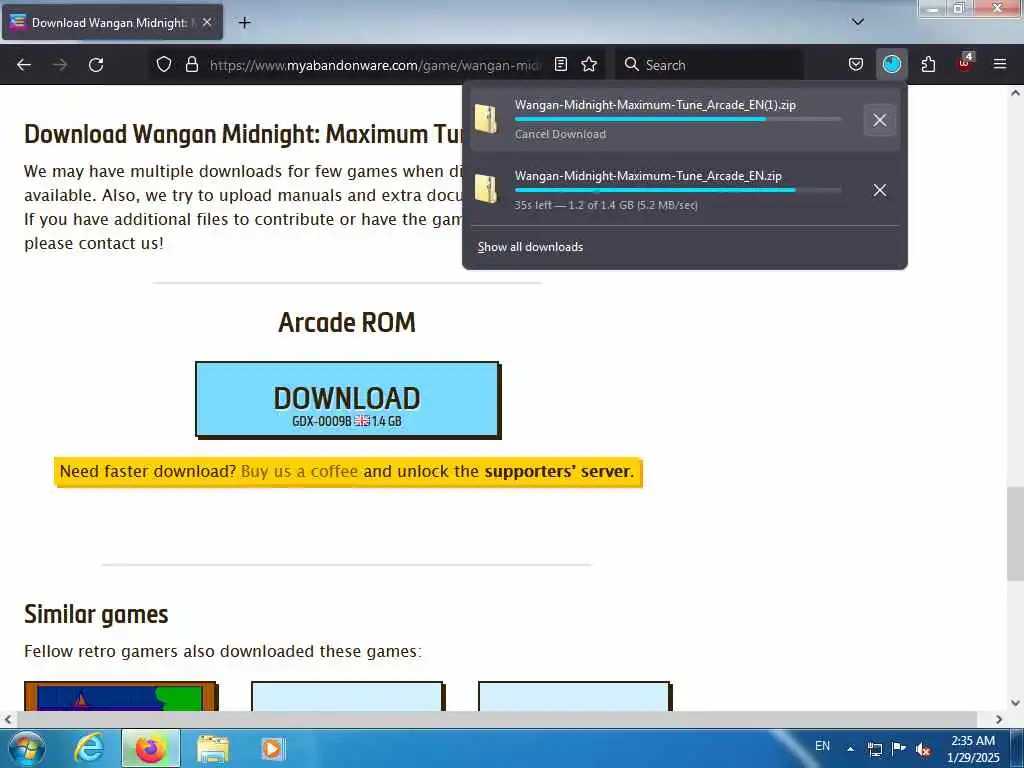Open the taskbar clock showing 2:35 AM
This screenshot has height=768, width=1024.
973,749
